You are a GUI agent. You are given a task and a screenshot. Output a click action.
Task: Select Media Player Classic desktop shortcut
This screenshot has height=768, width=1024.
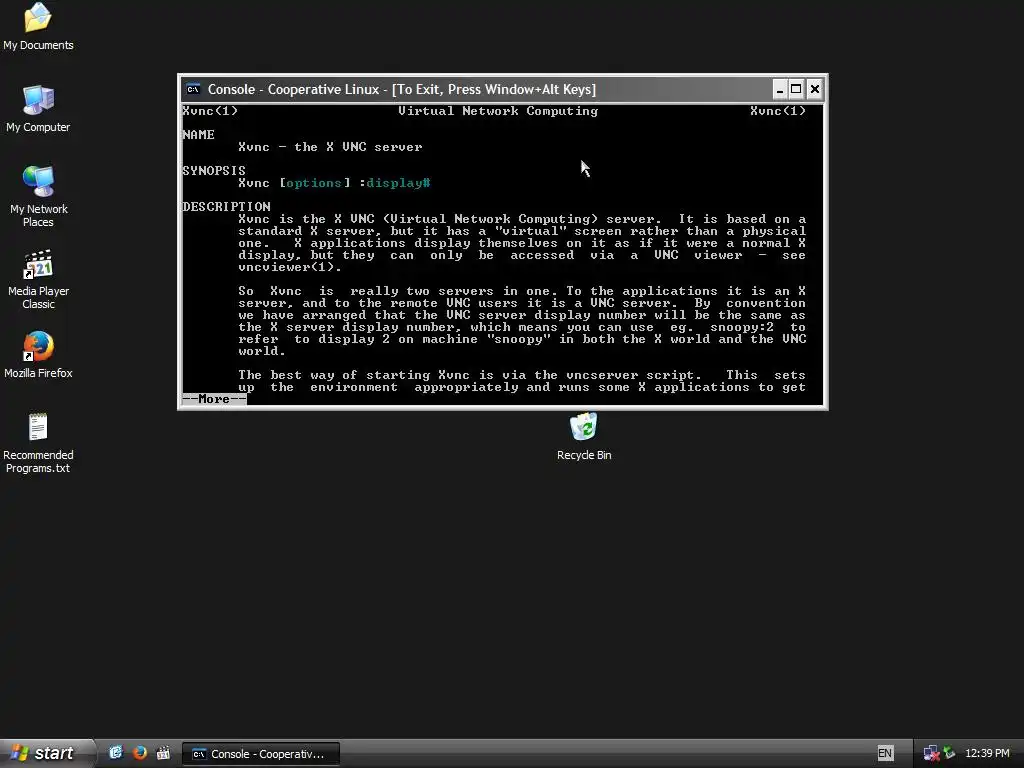[38, 279]
